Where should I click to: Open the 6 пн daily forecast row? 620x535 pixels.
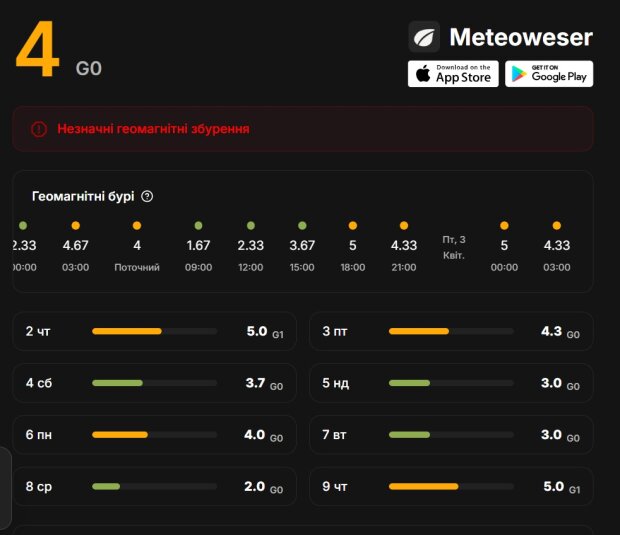154,435
